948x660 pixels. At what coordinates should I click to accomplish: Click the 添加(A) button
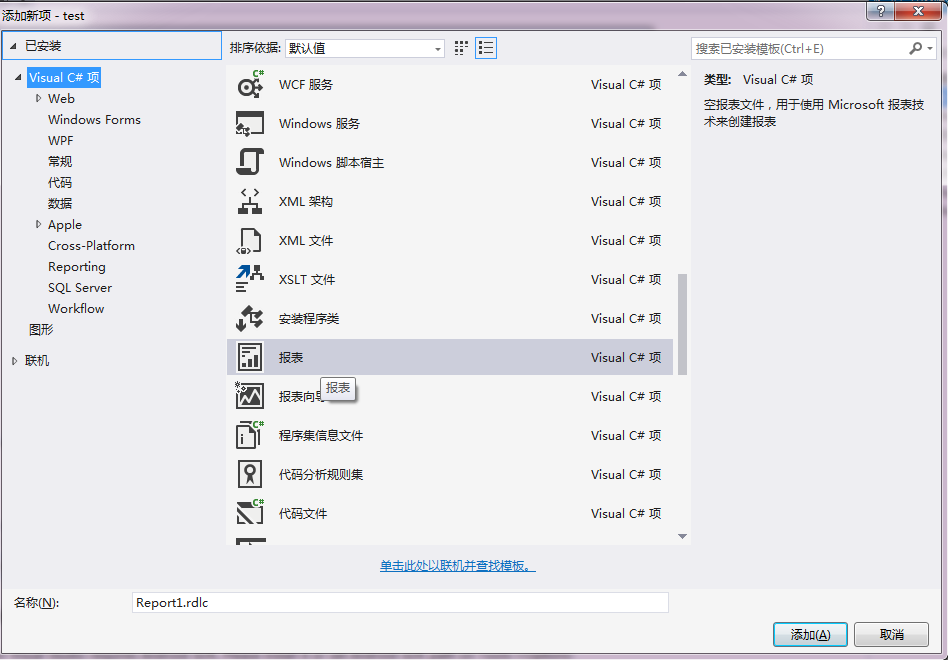click(x=810, y=635)
